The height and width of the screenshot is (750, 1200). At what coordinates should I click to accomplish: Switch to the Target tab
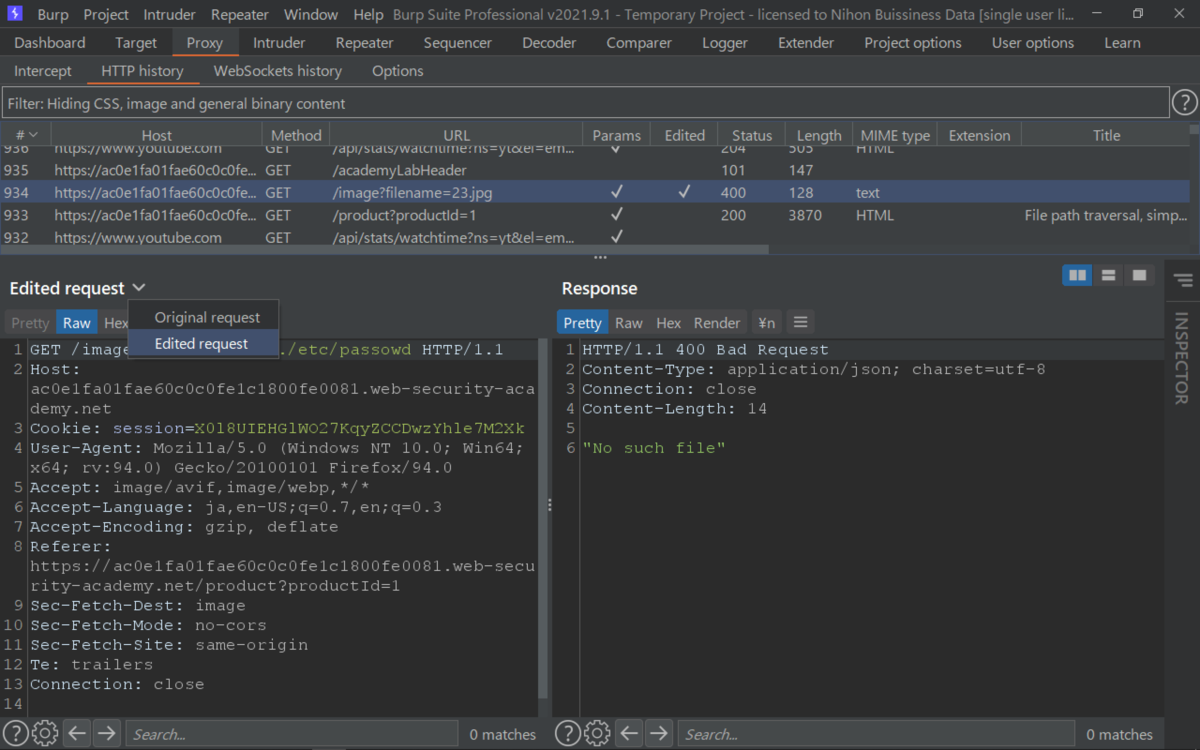point(136,43)
